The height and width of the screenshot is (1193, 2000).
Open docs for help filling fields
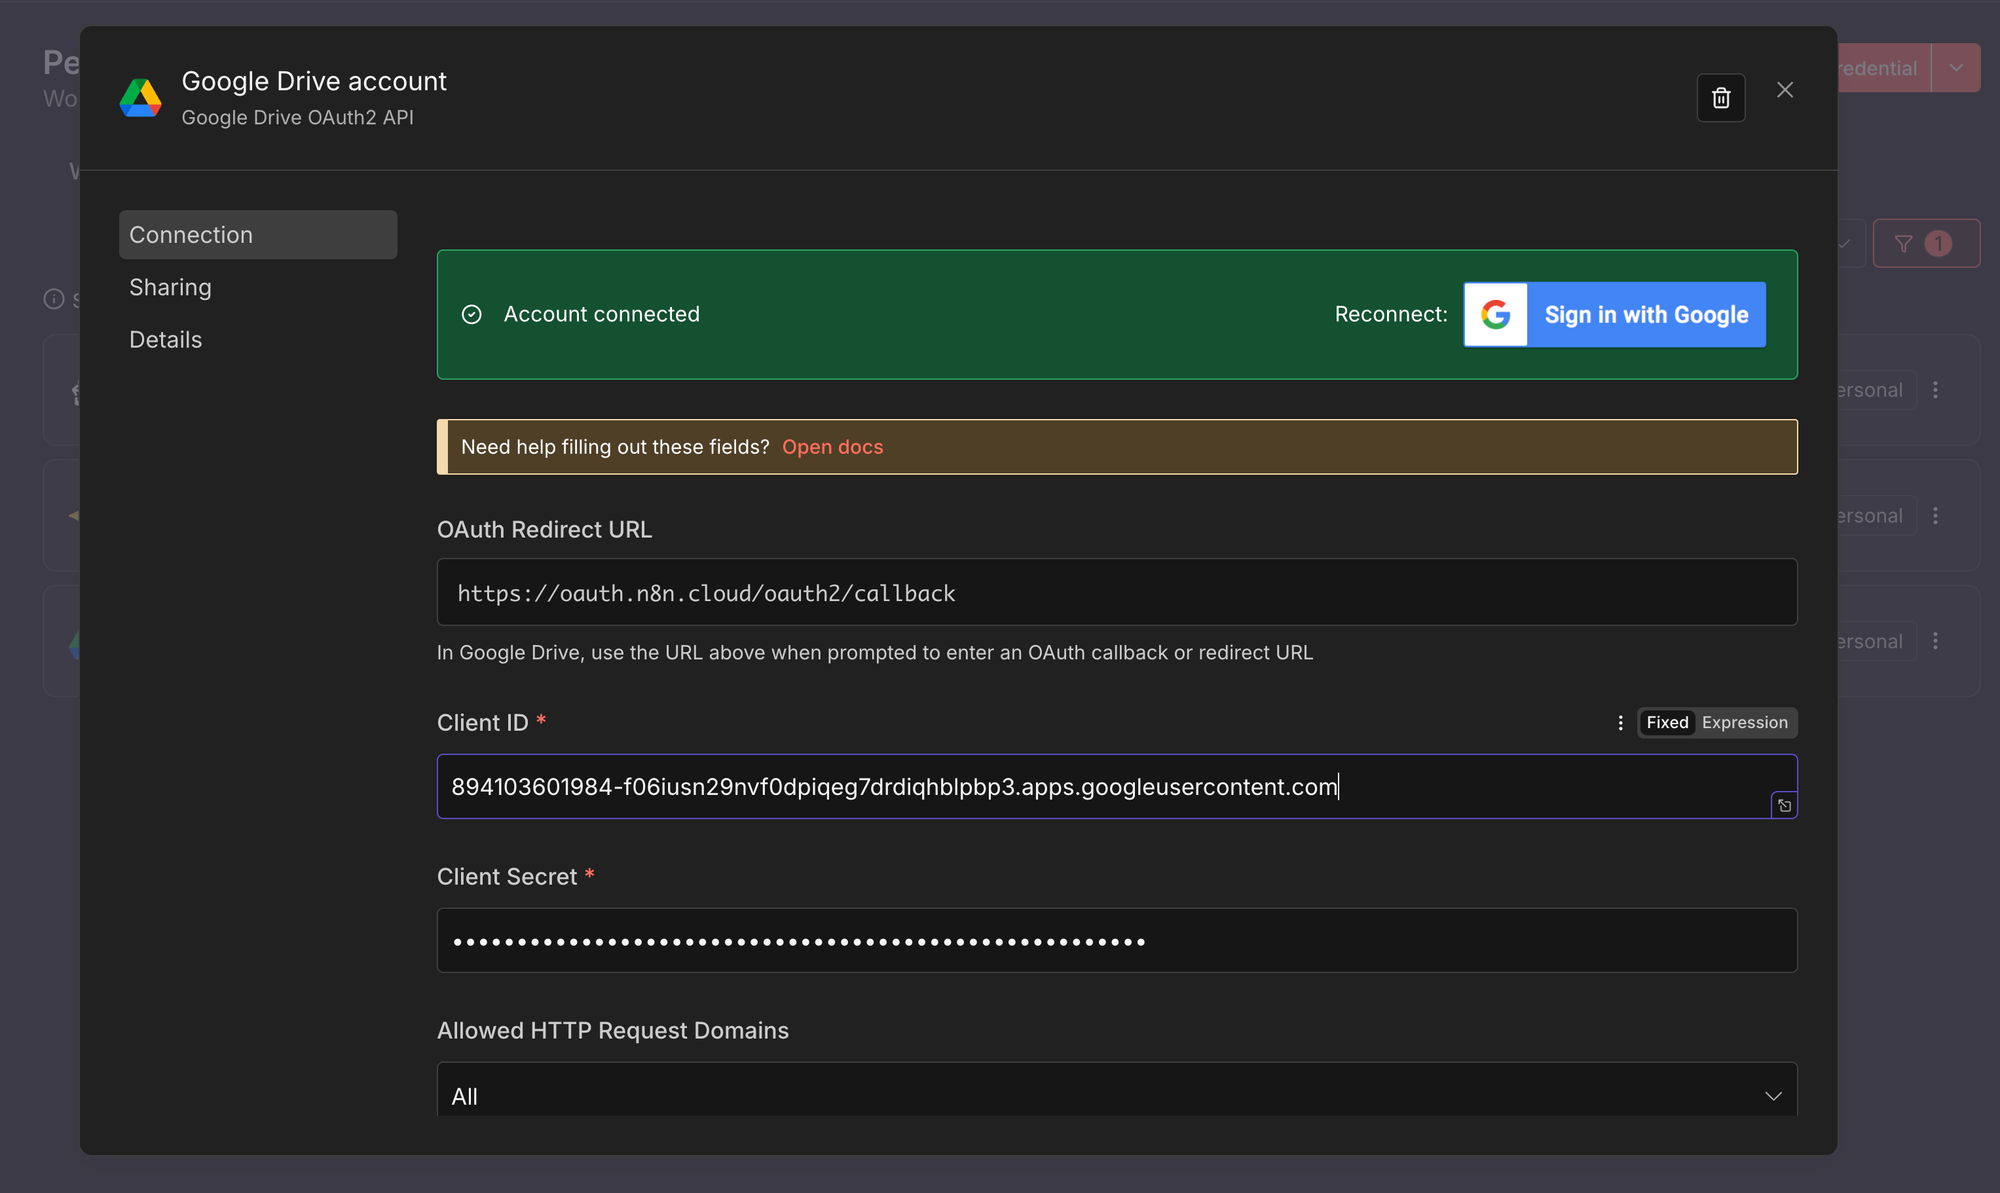click(x=832, y=447)
